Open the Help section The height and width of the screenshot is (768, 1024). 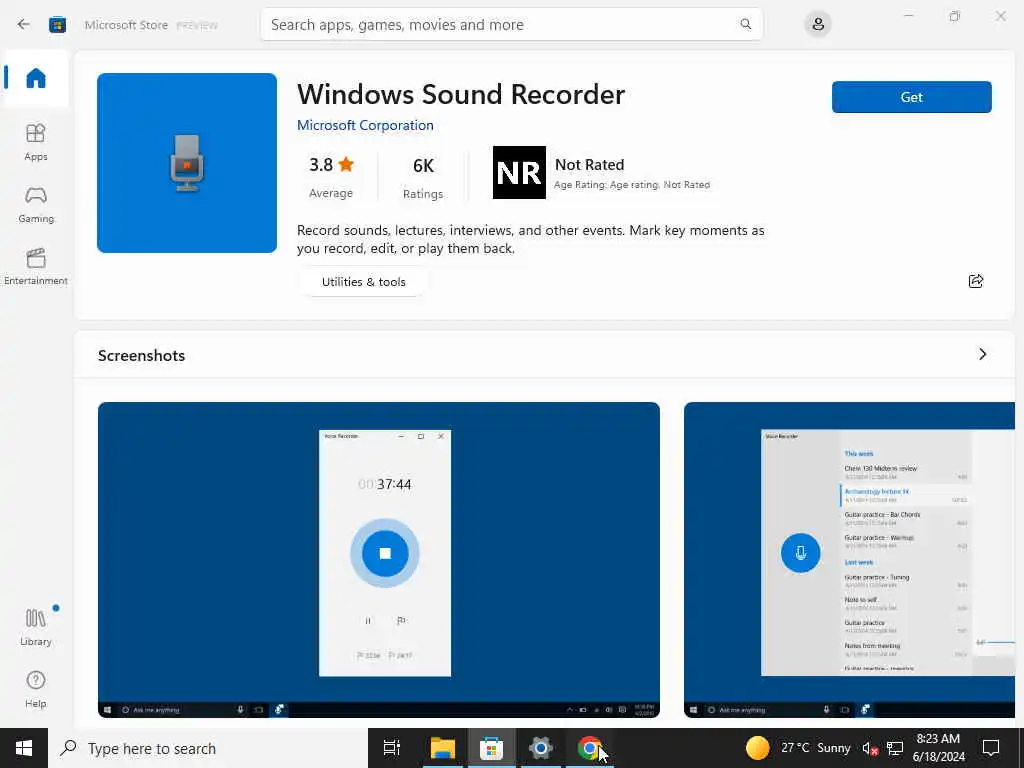pos(36,690)
